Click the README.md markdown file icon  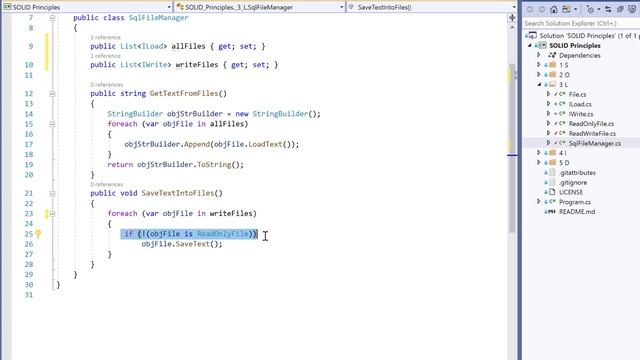pos(551,211)
